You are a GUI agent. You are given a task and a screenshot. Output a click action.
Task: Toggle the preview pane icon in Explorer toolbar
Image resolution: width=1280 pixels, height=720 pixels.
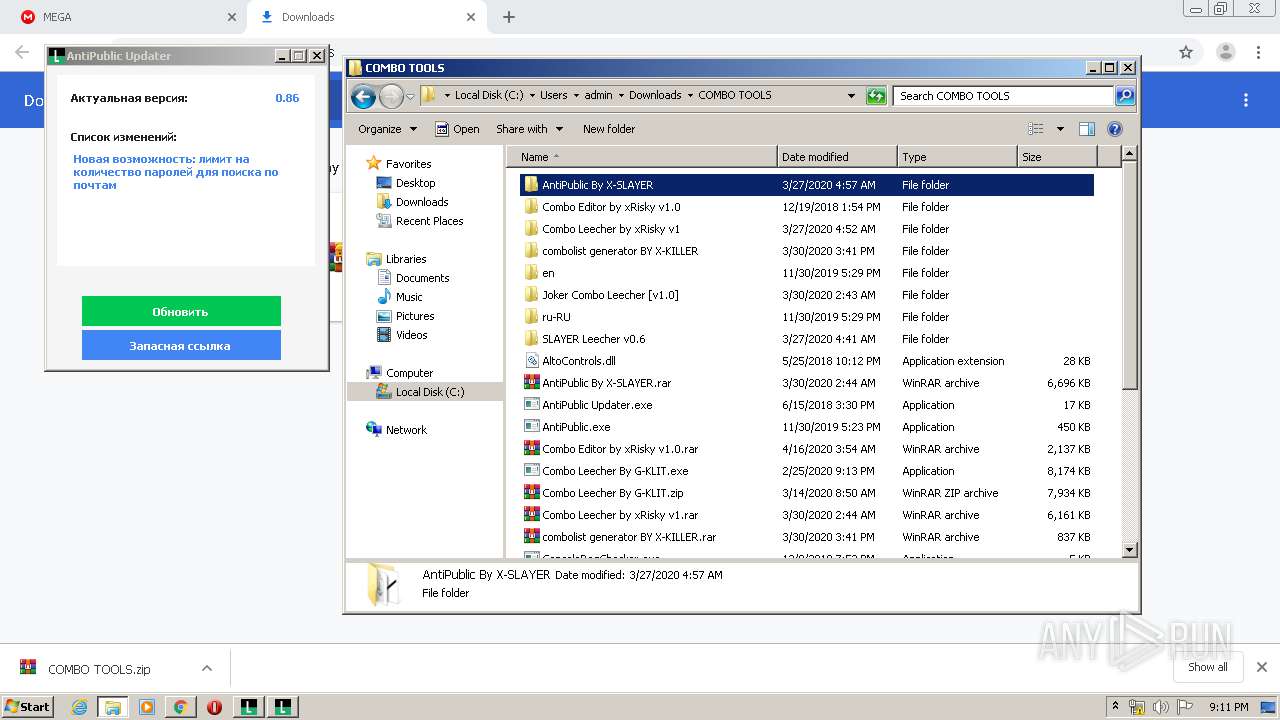point(1087,129)
